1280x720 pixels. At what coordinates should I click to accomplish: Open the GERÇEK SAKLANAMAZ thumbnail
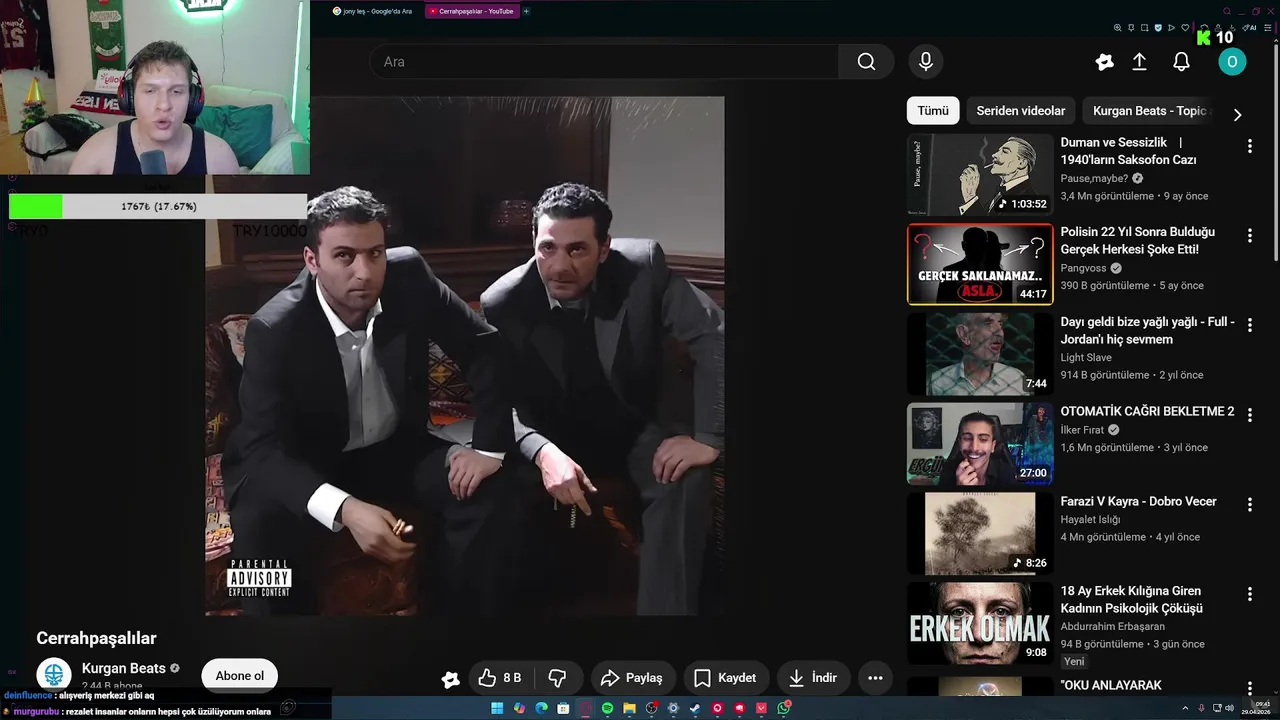pyautogui.click(x=980, y=264)
